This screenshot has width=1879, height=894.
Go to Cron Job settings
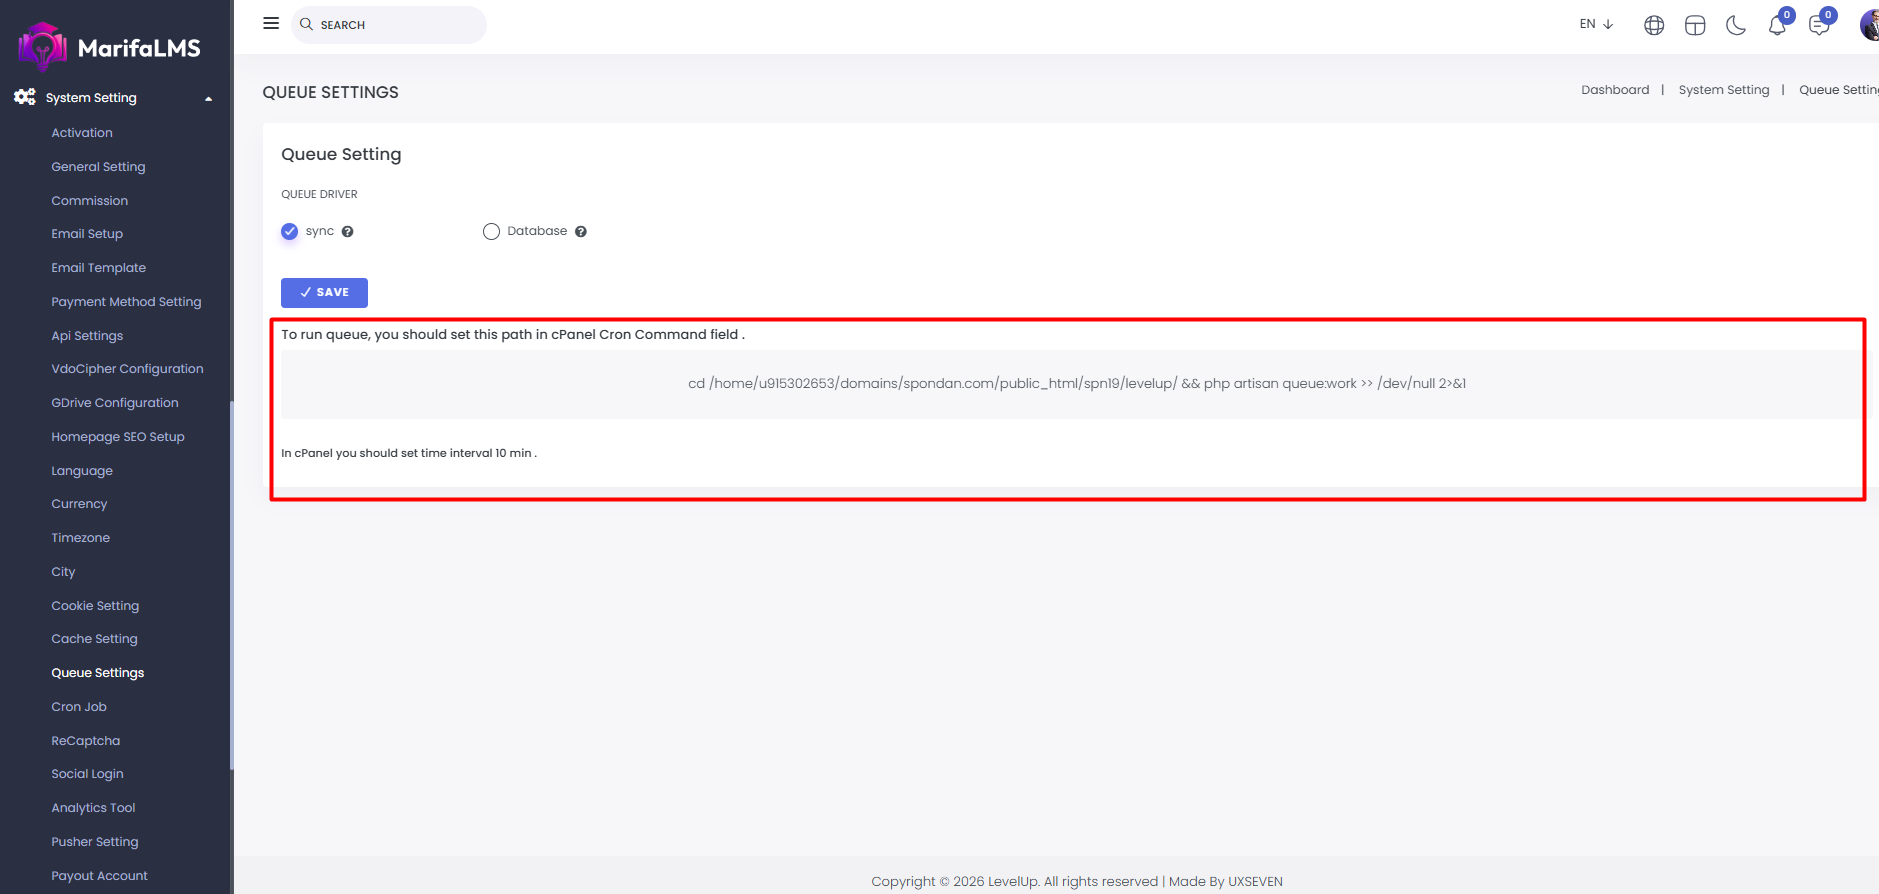point(79,707)
